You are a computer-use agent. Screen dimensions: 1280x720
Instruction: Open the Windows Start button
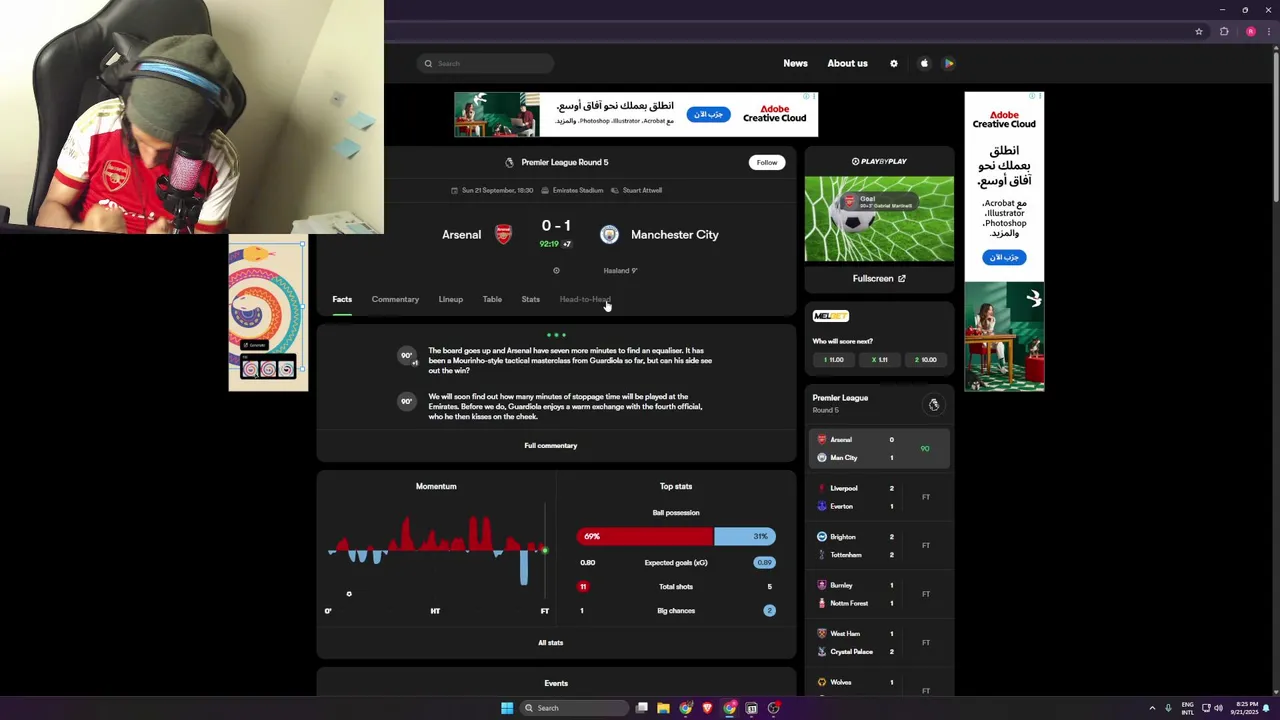pos(507,708)
